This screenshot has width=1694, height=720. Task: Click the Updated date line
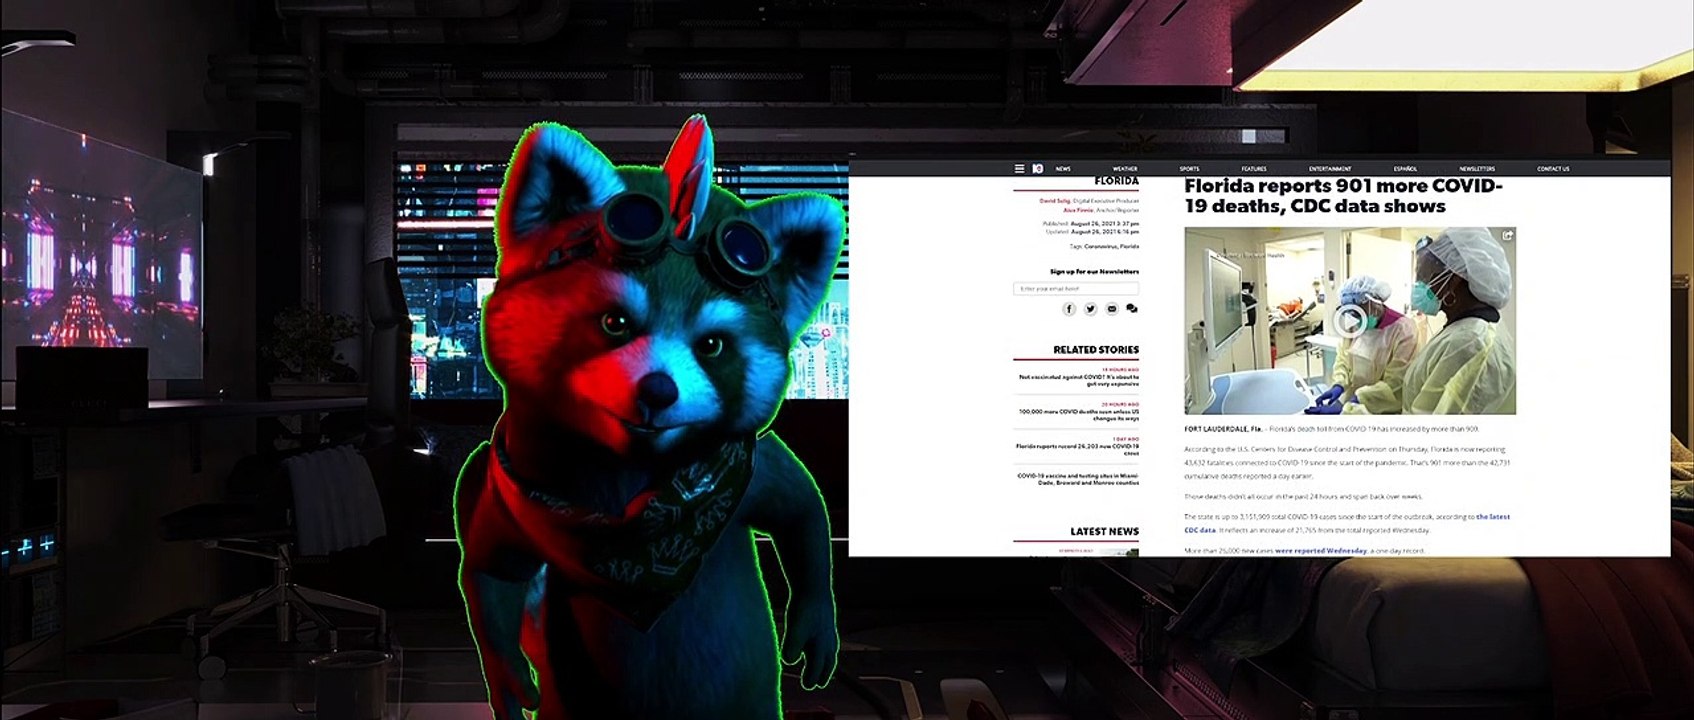click(1092, 231)
